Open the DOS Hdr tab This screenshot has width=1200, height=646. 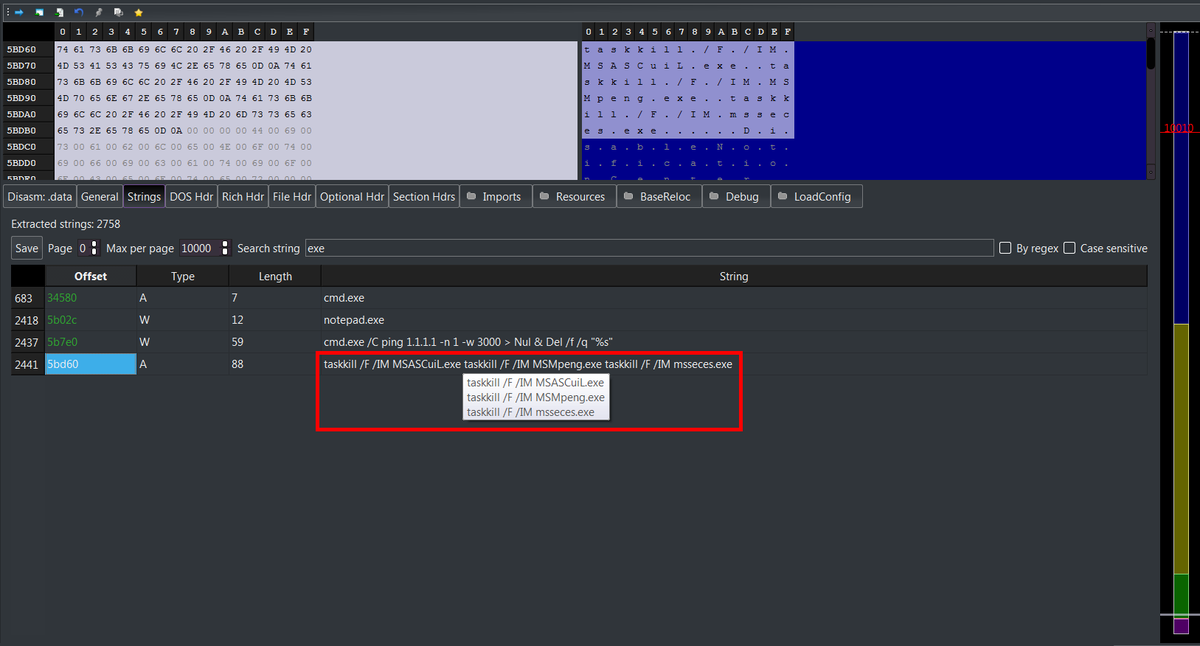191,197
